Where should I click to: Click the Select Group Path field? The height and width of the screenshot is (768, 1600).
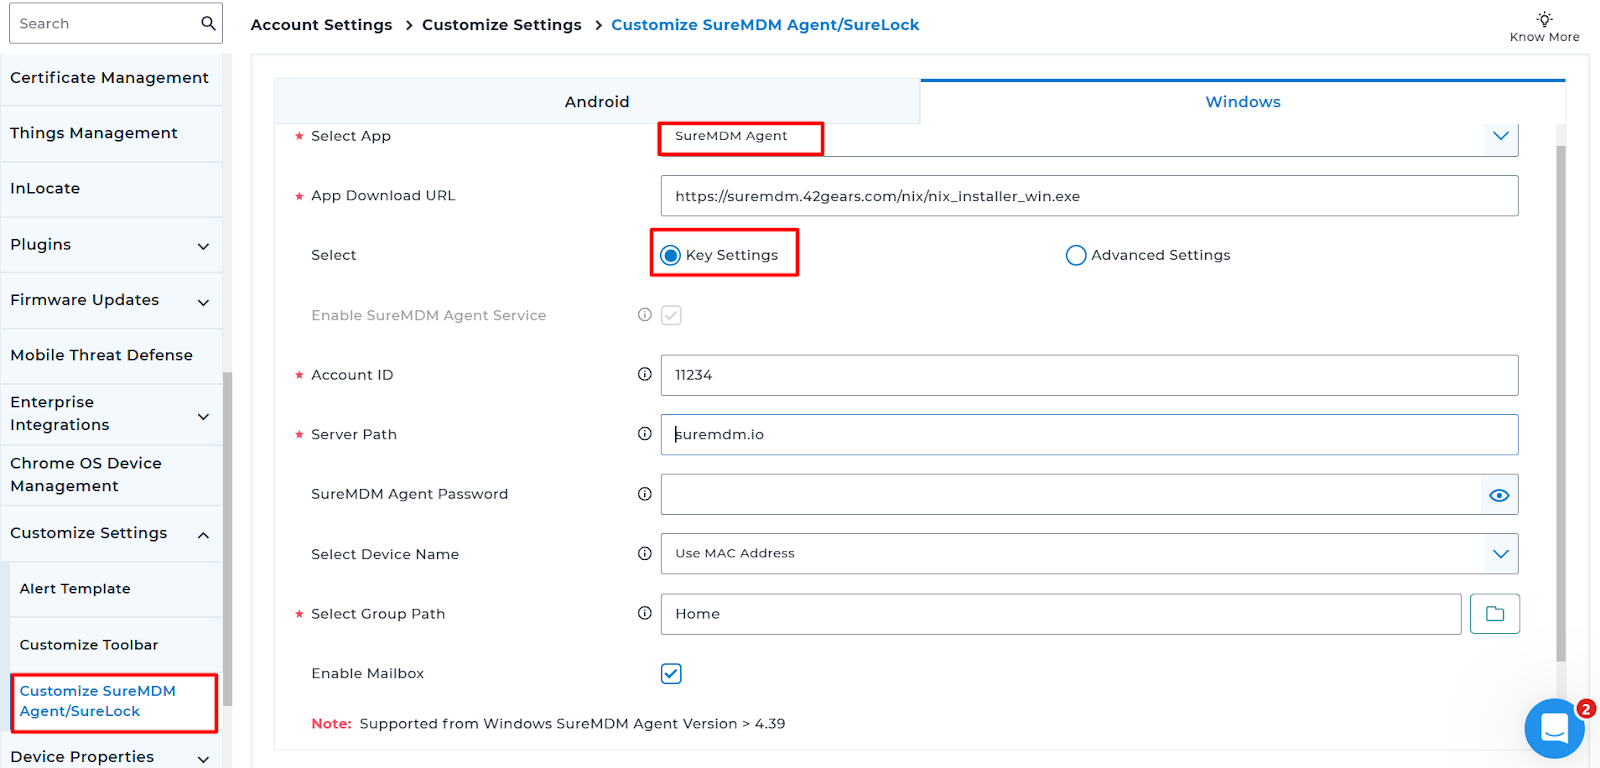pos(1061,614)
